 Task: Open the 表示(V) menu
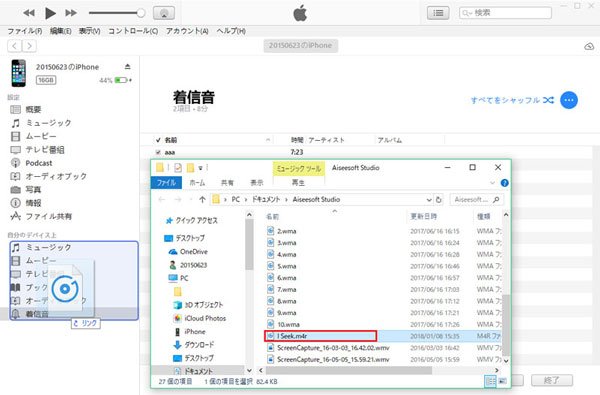pos(90,31)
